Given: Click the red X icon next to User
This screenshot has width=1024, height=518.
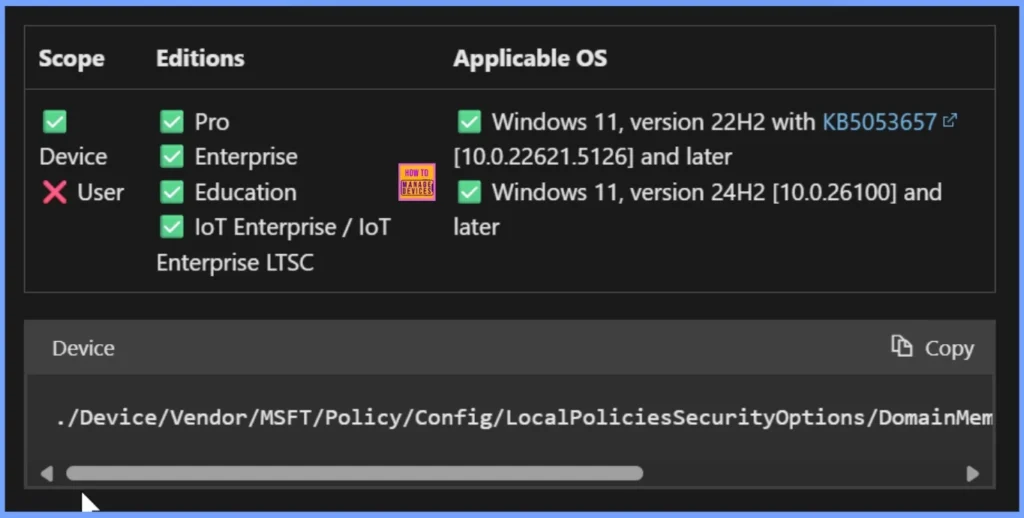Looking at the screenshot, I should tap(55, 192).
